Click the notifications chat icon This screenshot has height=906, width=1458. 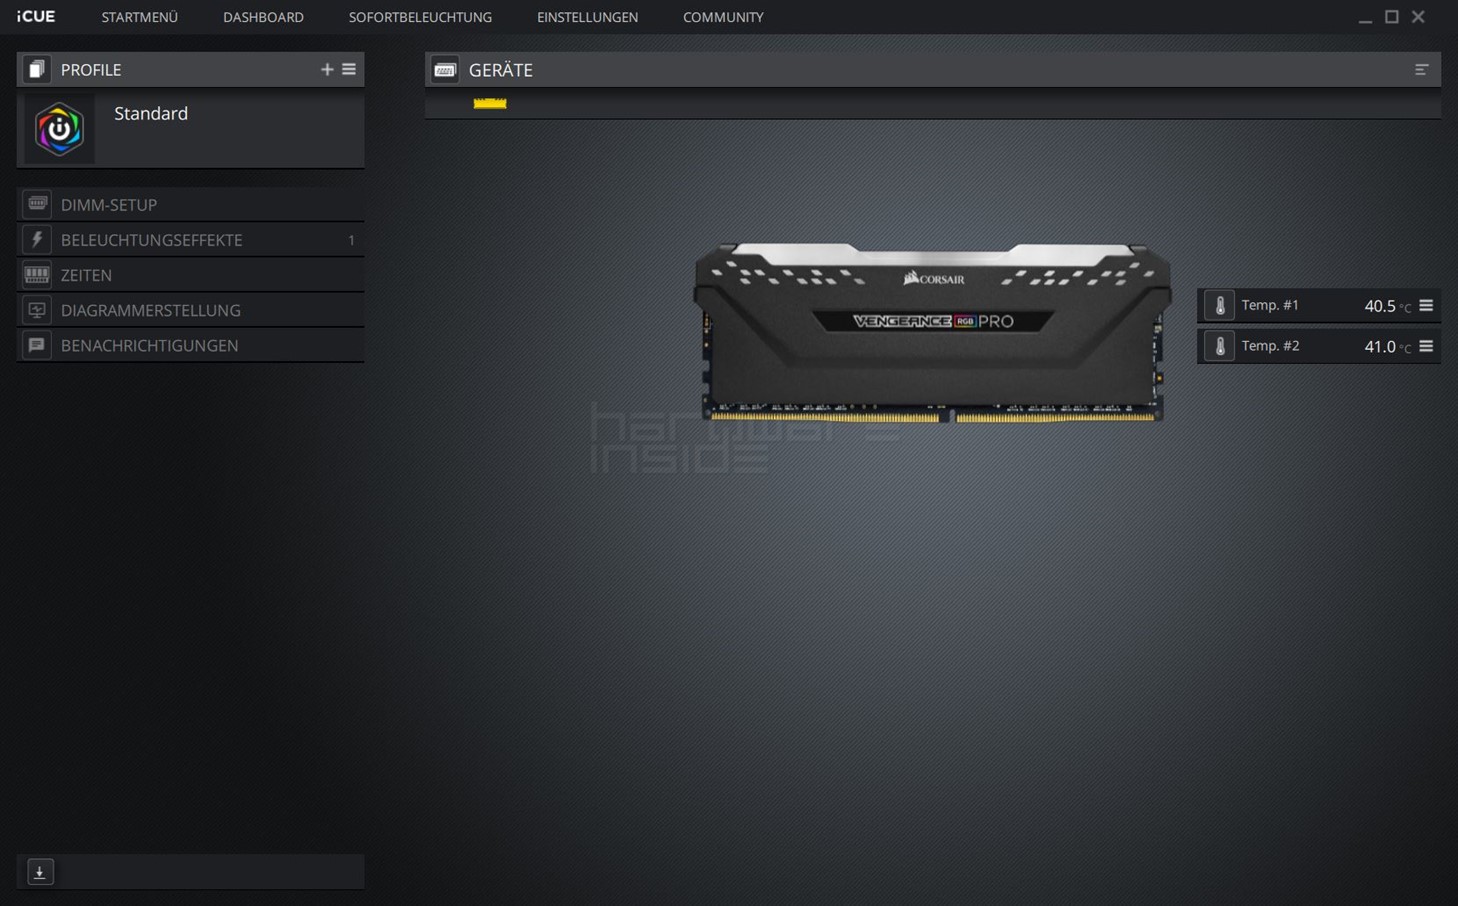37,345
